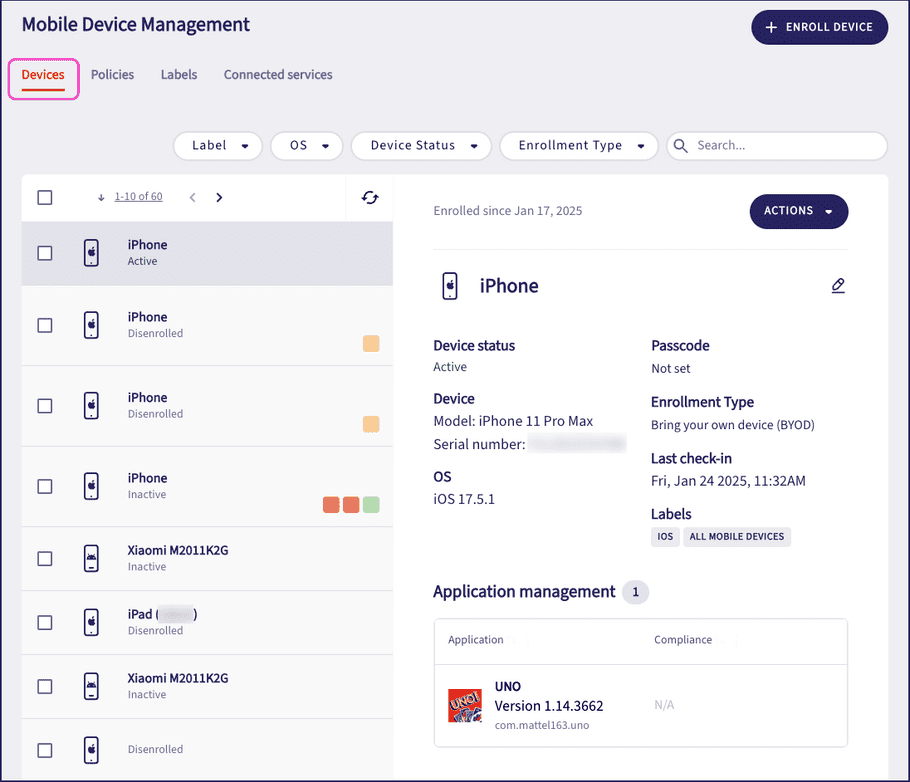Screen dimensions: 910x782
Task: Click the Passcode Not set value
Action: 670,369
